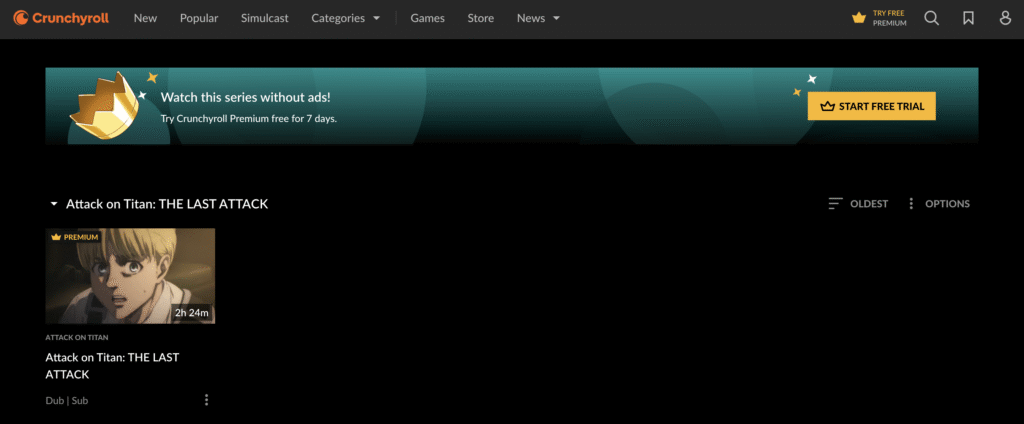
Task: Open the Games menu item
Action: tap(428, 18)
